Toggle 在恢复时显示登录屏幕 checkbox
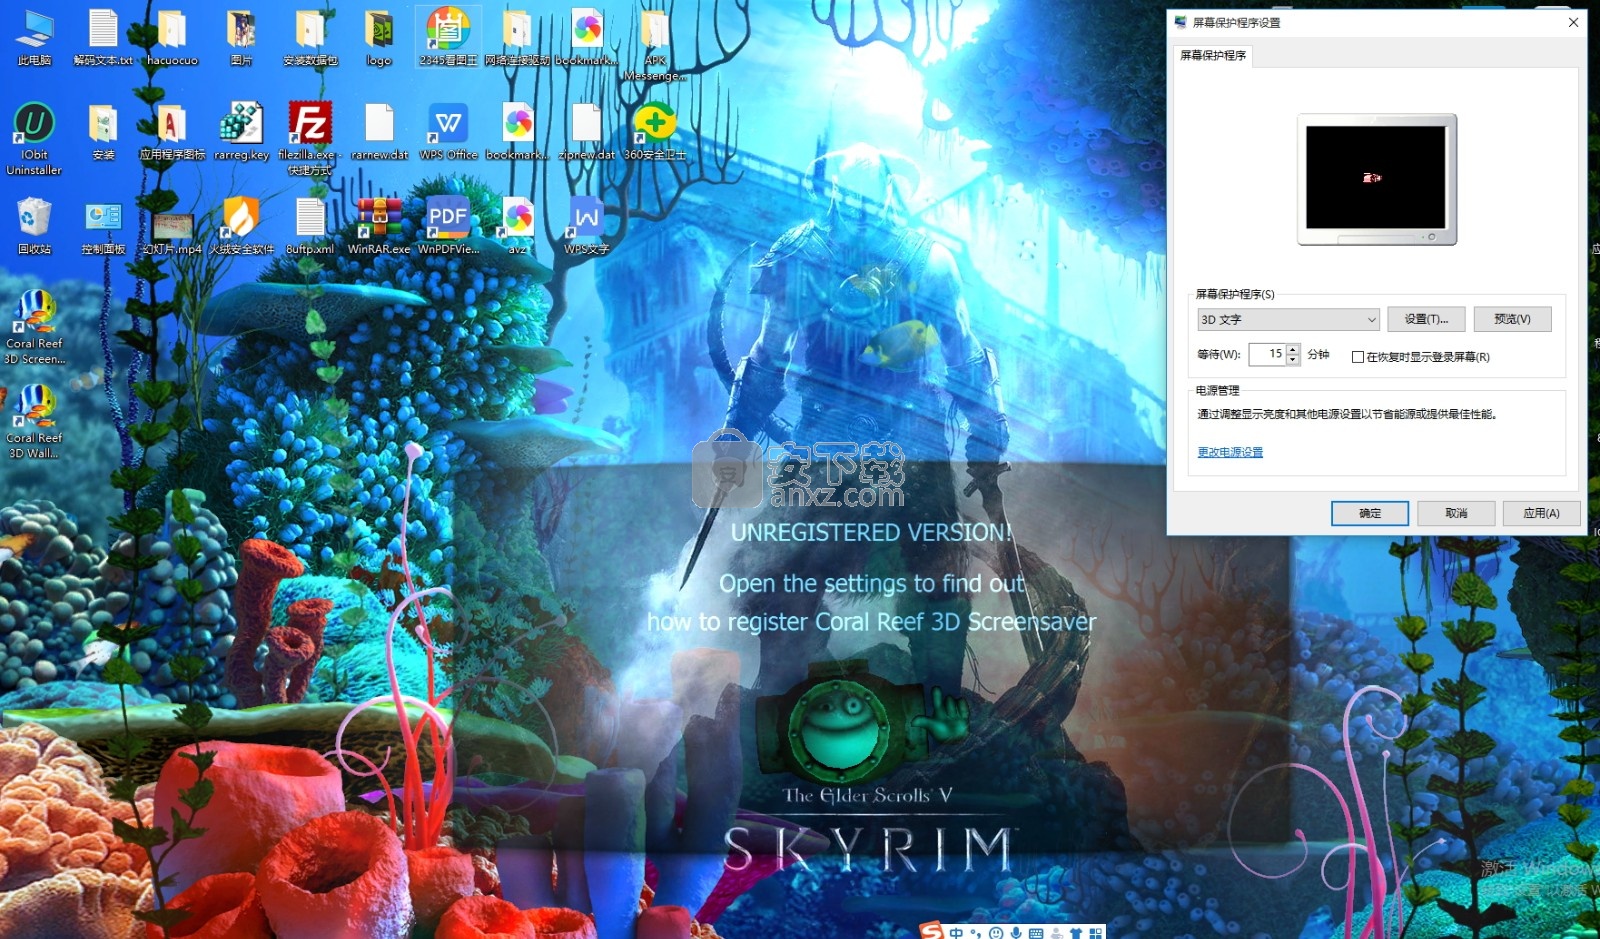This screenshot has width=1600, height=939. click(x=1357, y=357)
